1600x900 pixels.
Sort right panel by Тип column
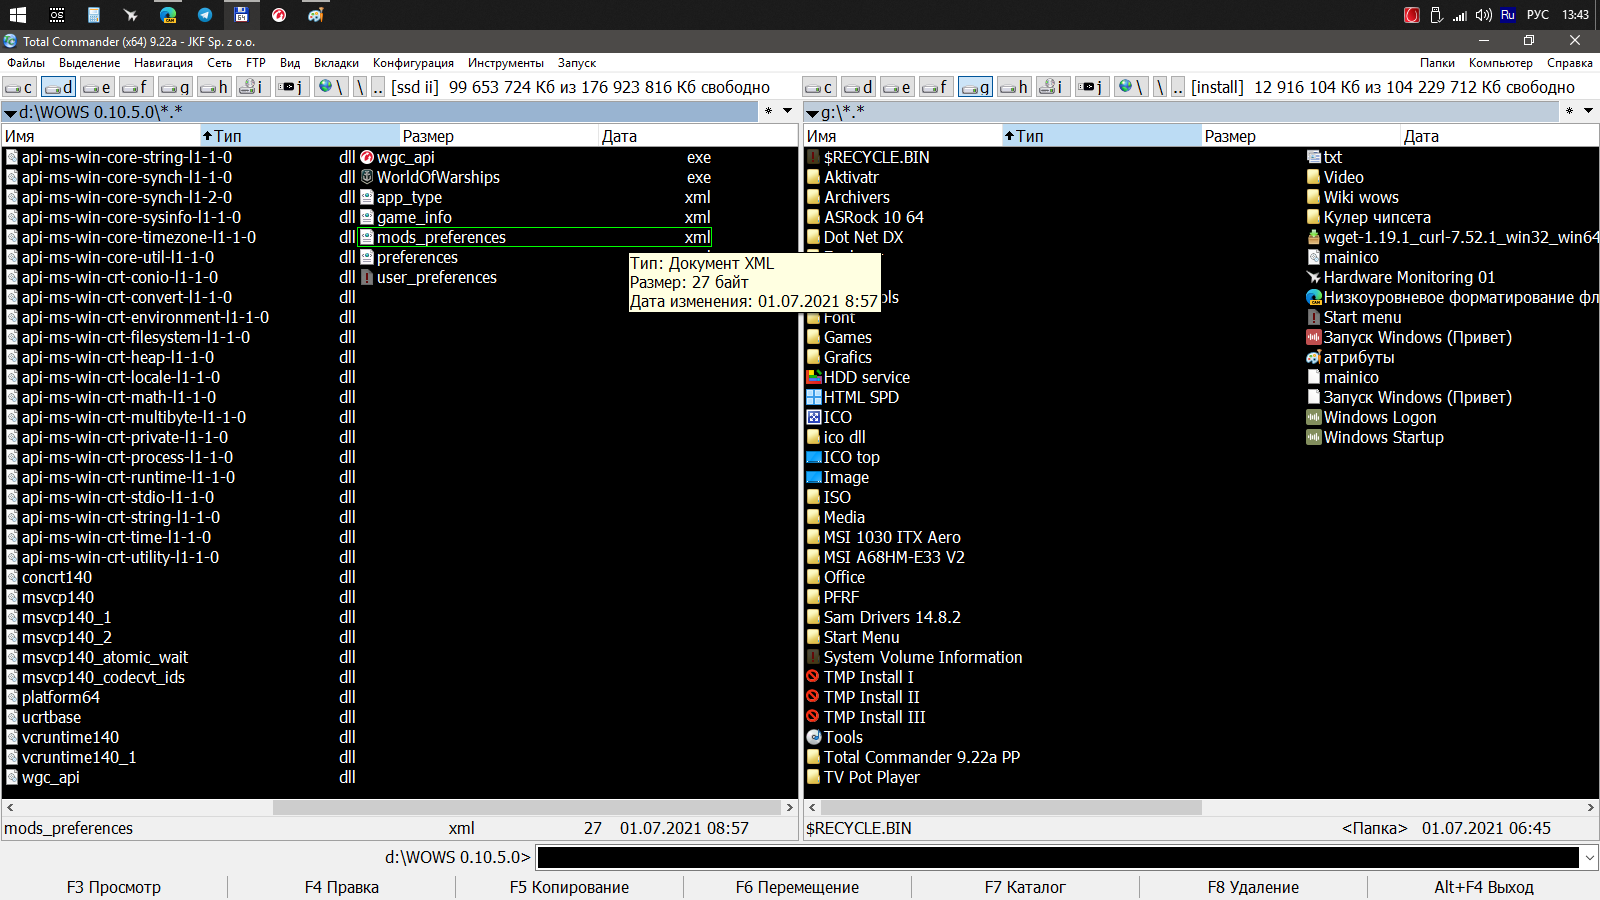coord(1101,136)
